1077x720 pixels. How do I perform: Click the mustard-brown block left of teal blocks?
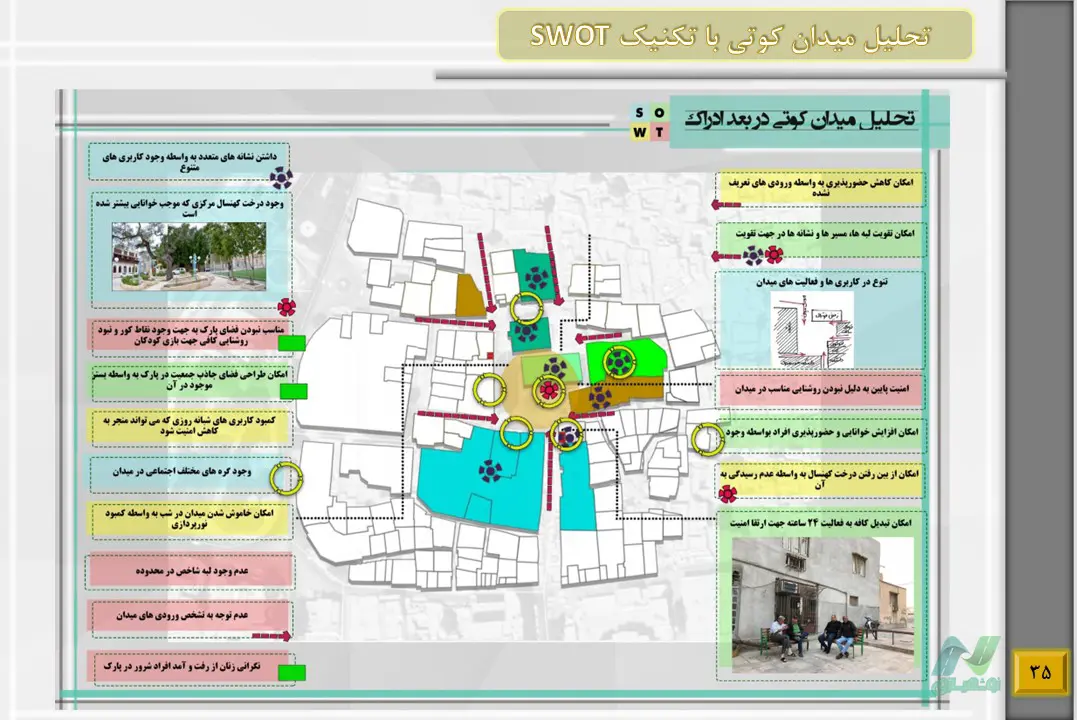coord(471,295)
